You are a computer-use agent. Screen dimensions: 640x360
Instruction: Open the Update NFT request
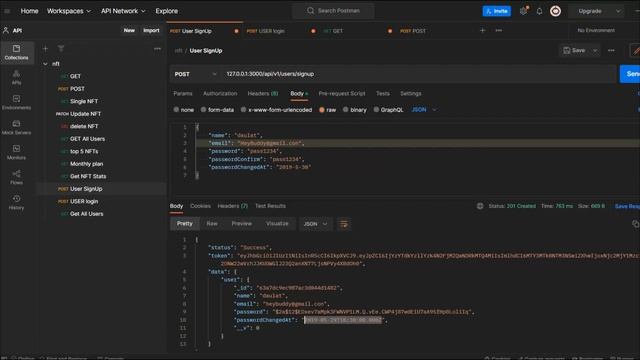(x=85, y=114)
